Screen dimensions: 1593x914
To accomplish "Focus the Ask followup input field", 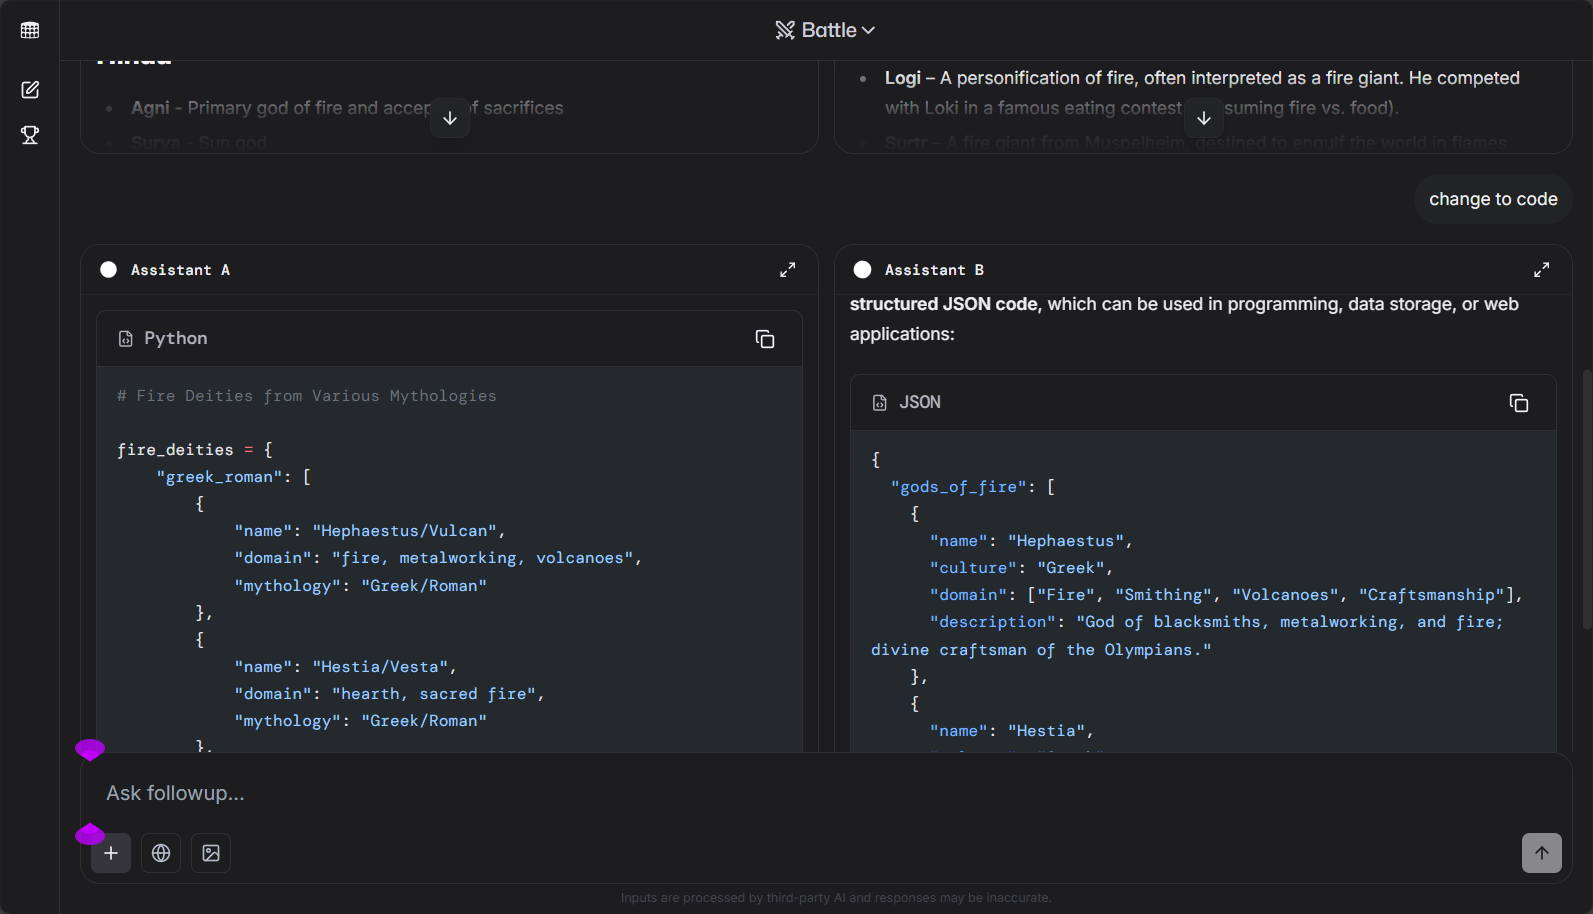I will [x=826, y=793].
